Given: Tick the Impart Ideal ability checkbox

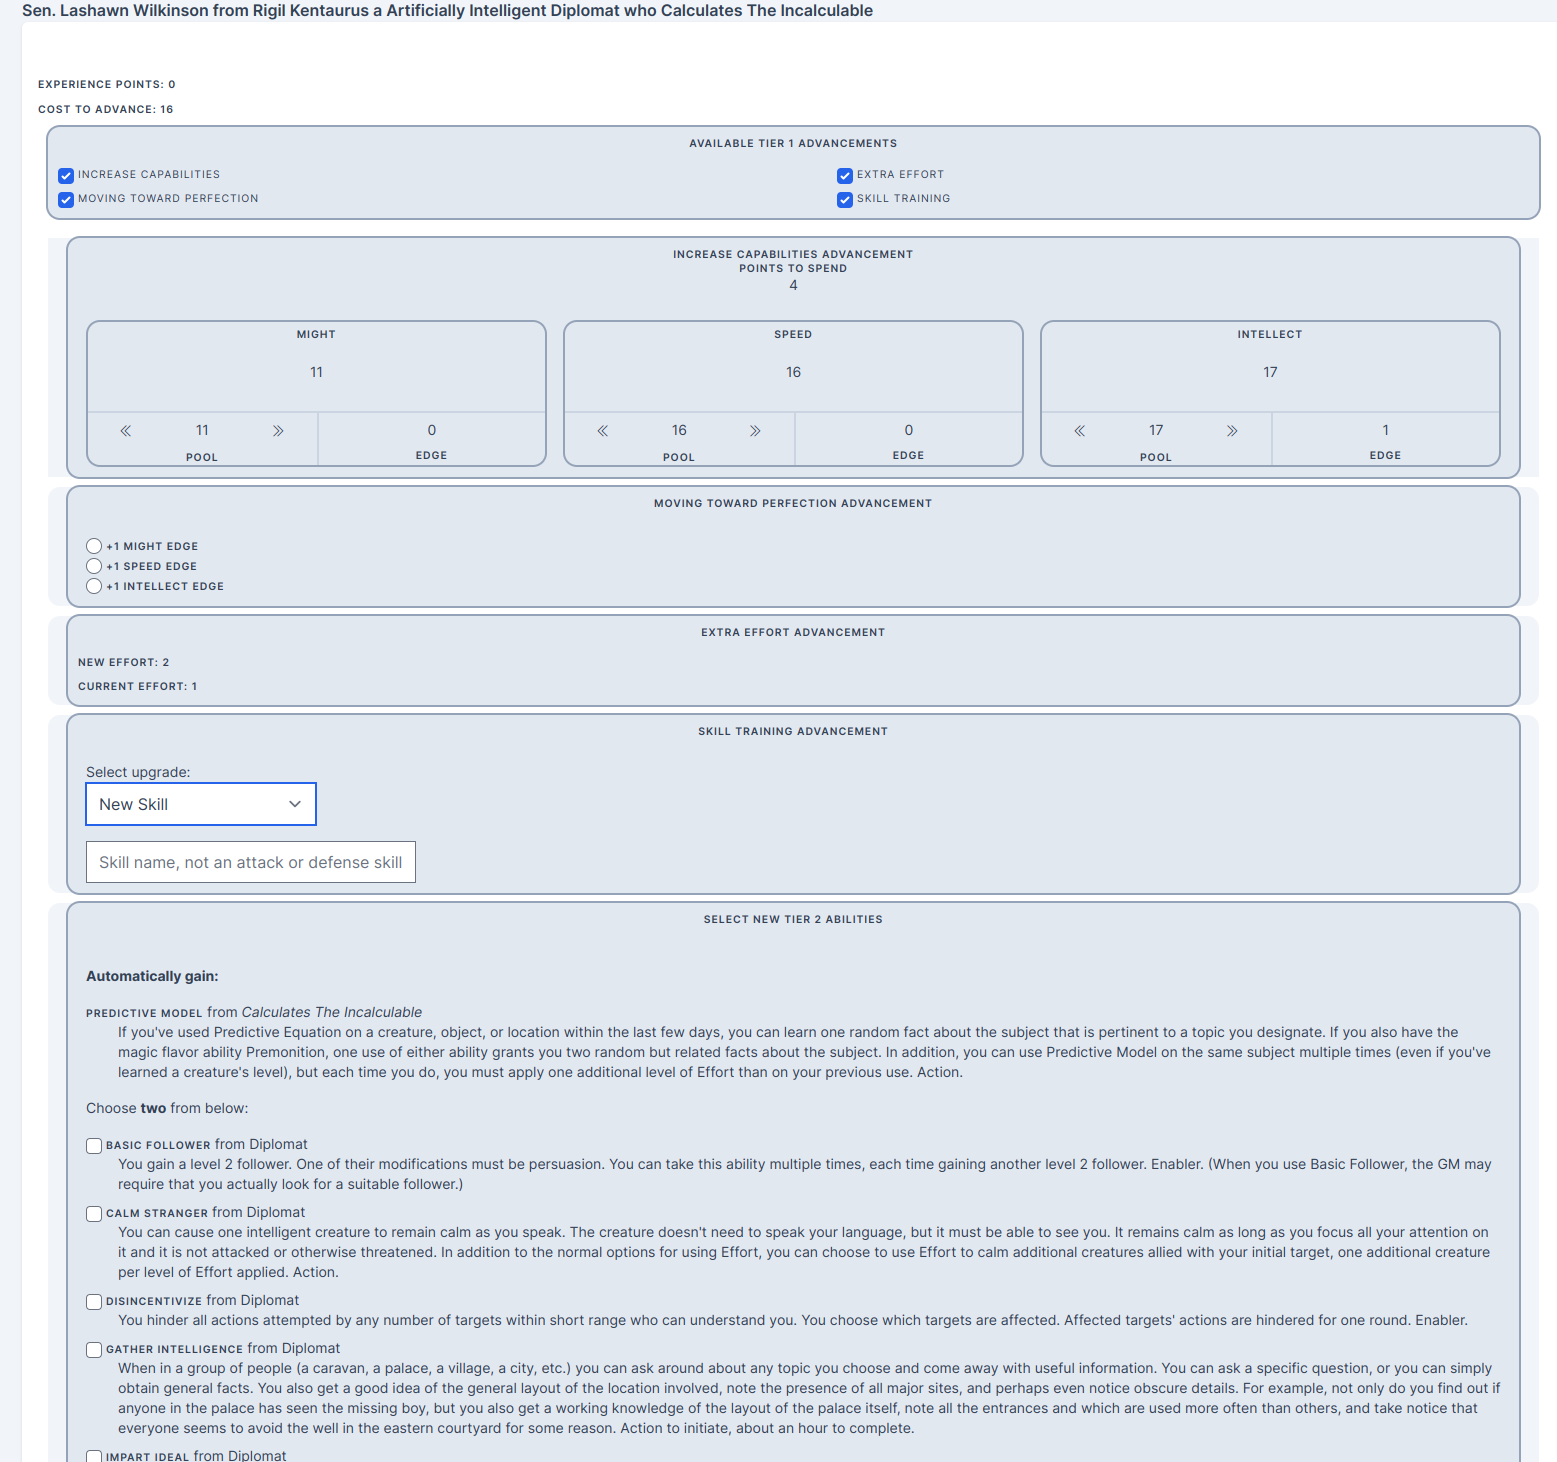Looking at the screenshot, I should point(94,1456).
